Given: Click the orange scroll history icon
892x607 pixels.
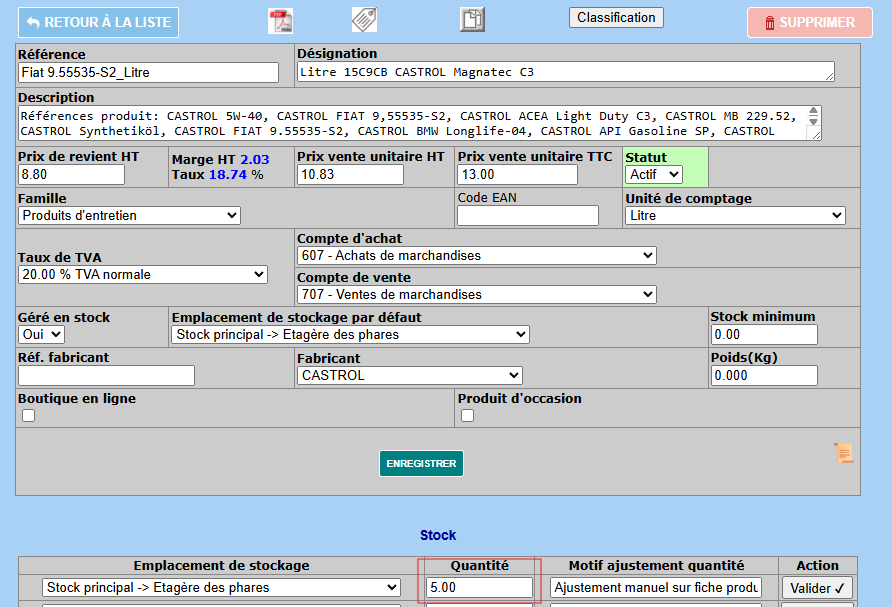Looking at the screenshot, I should pos(844,453).
